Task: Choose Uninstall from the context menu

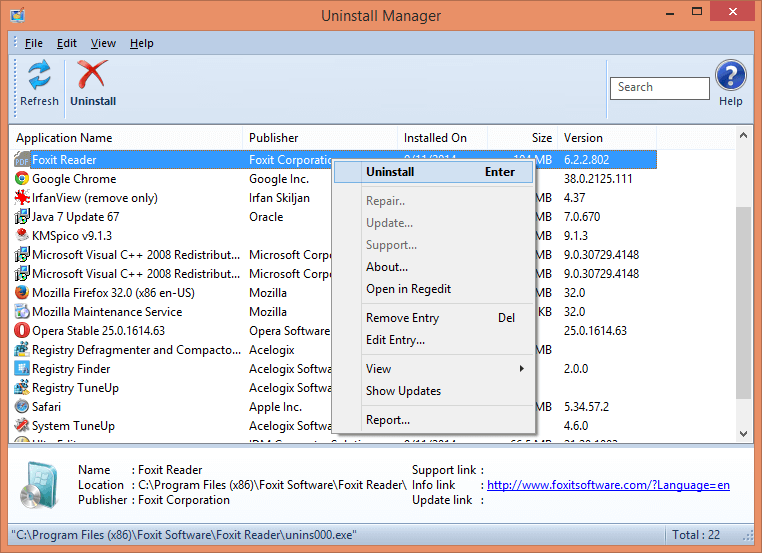Action: pos(433,172)
